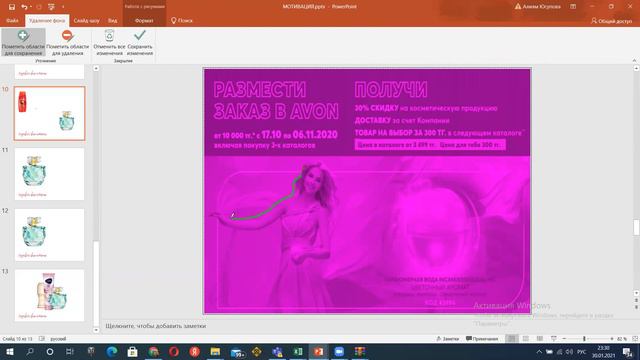Open Yandex browser from taskbar
This screenshot has width=640, height=360.
pyautogui.click(x=195, y=351)
